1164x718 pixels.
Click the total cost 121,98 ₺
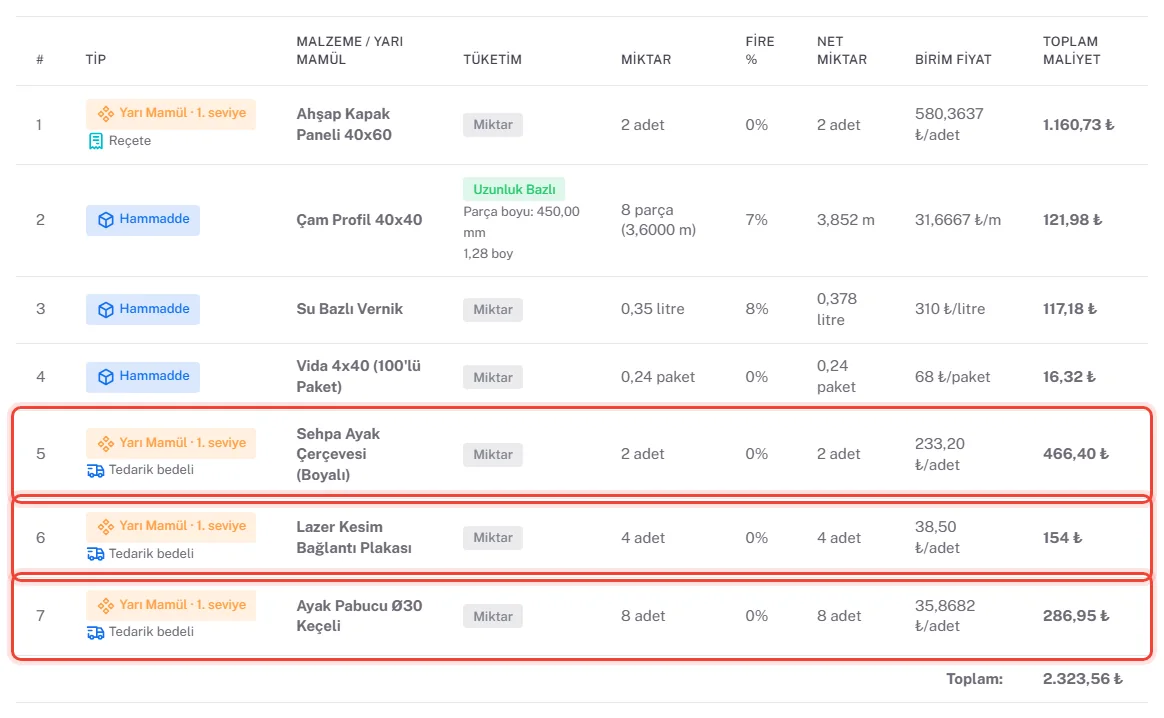click(1073, 220)
